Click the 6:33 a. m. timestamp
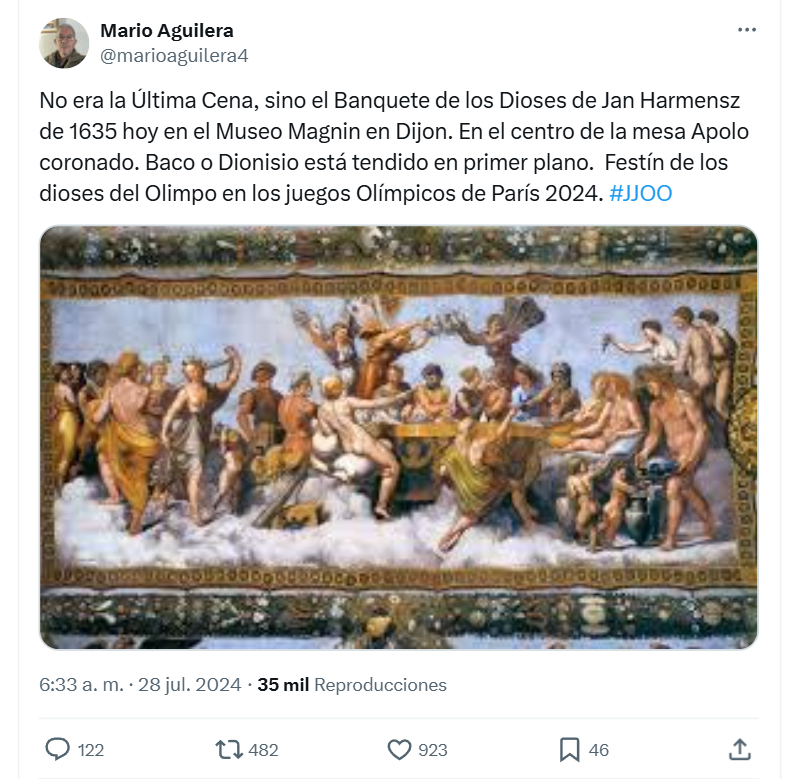The image size is (799, 779). point(82,685)
